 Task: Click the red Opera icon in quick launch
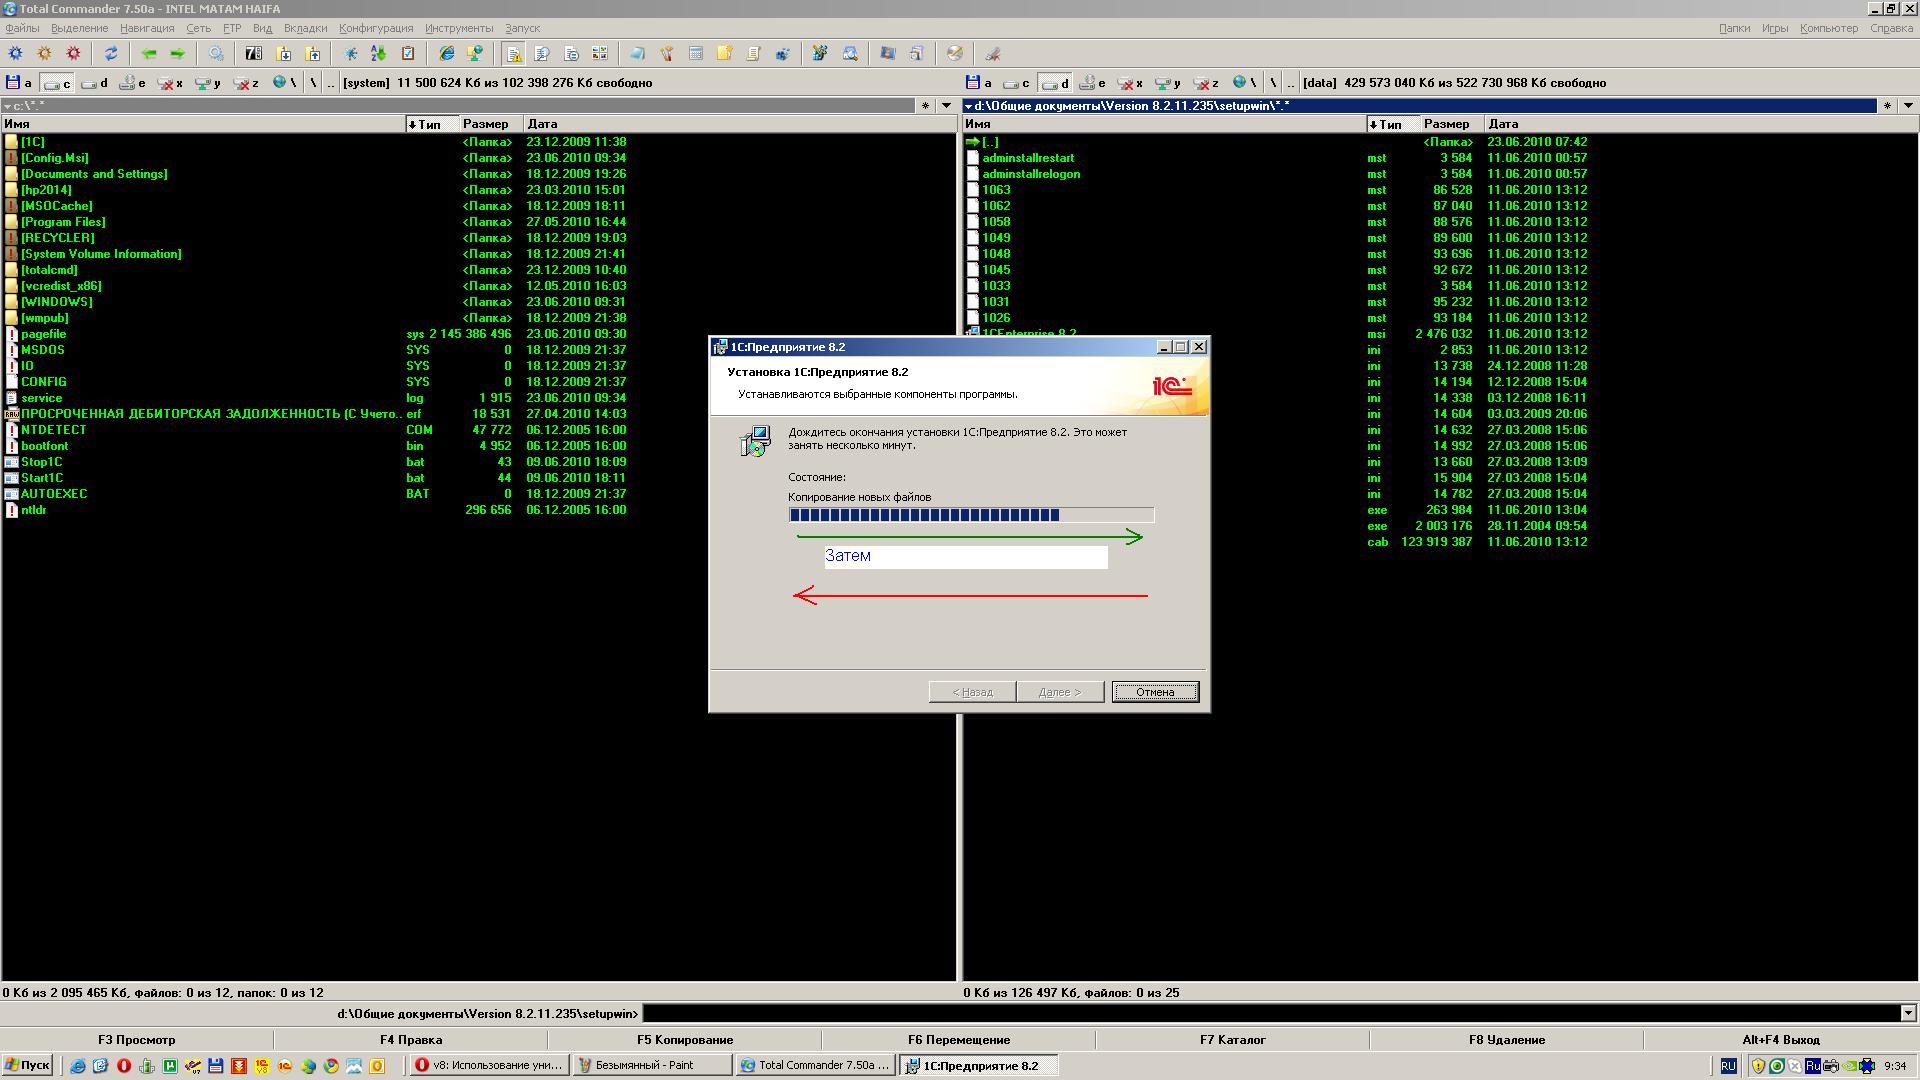click(124, 1066)
